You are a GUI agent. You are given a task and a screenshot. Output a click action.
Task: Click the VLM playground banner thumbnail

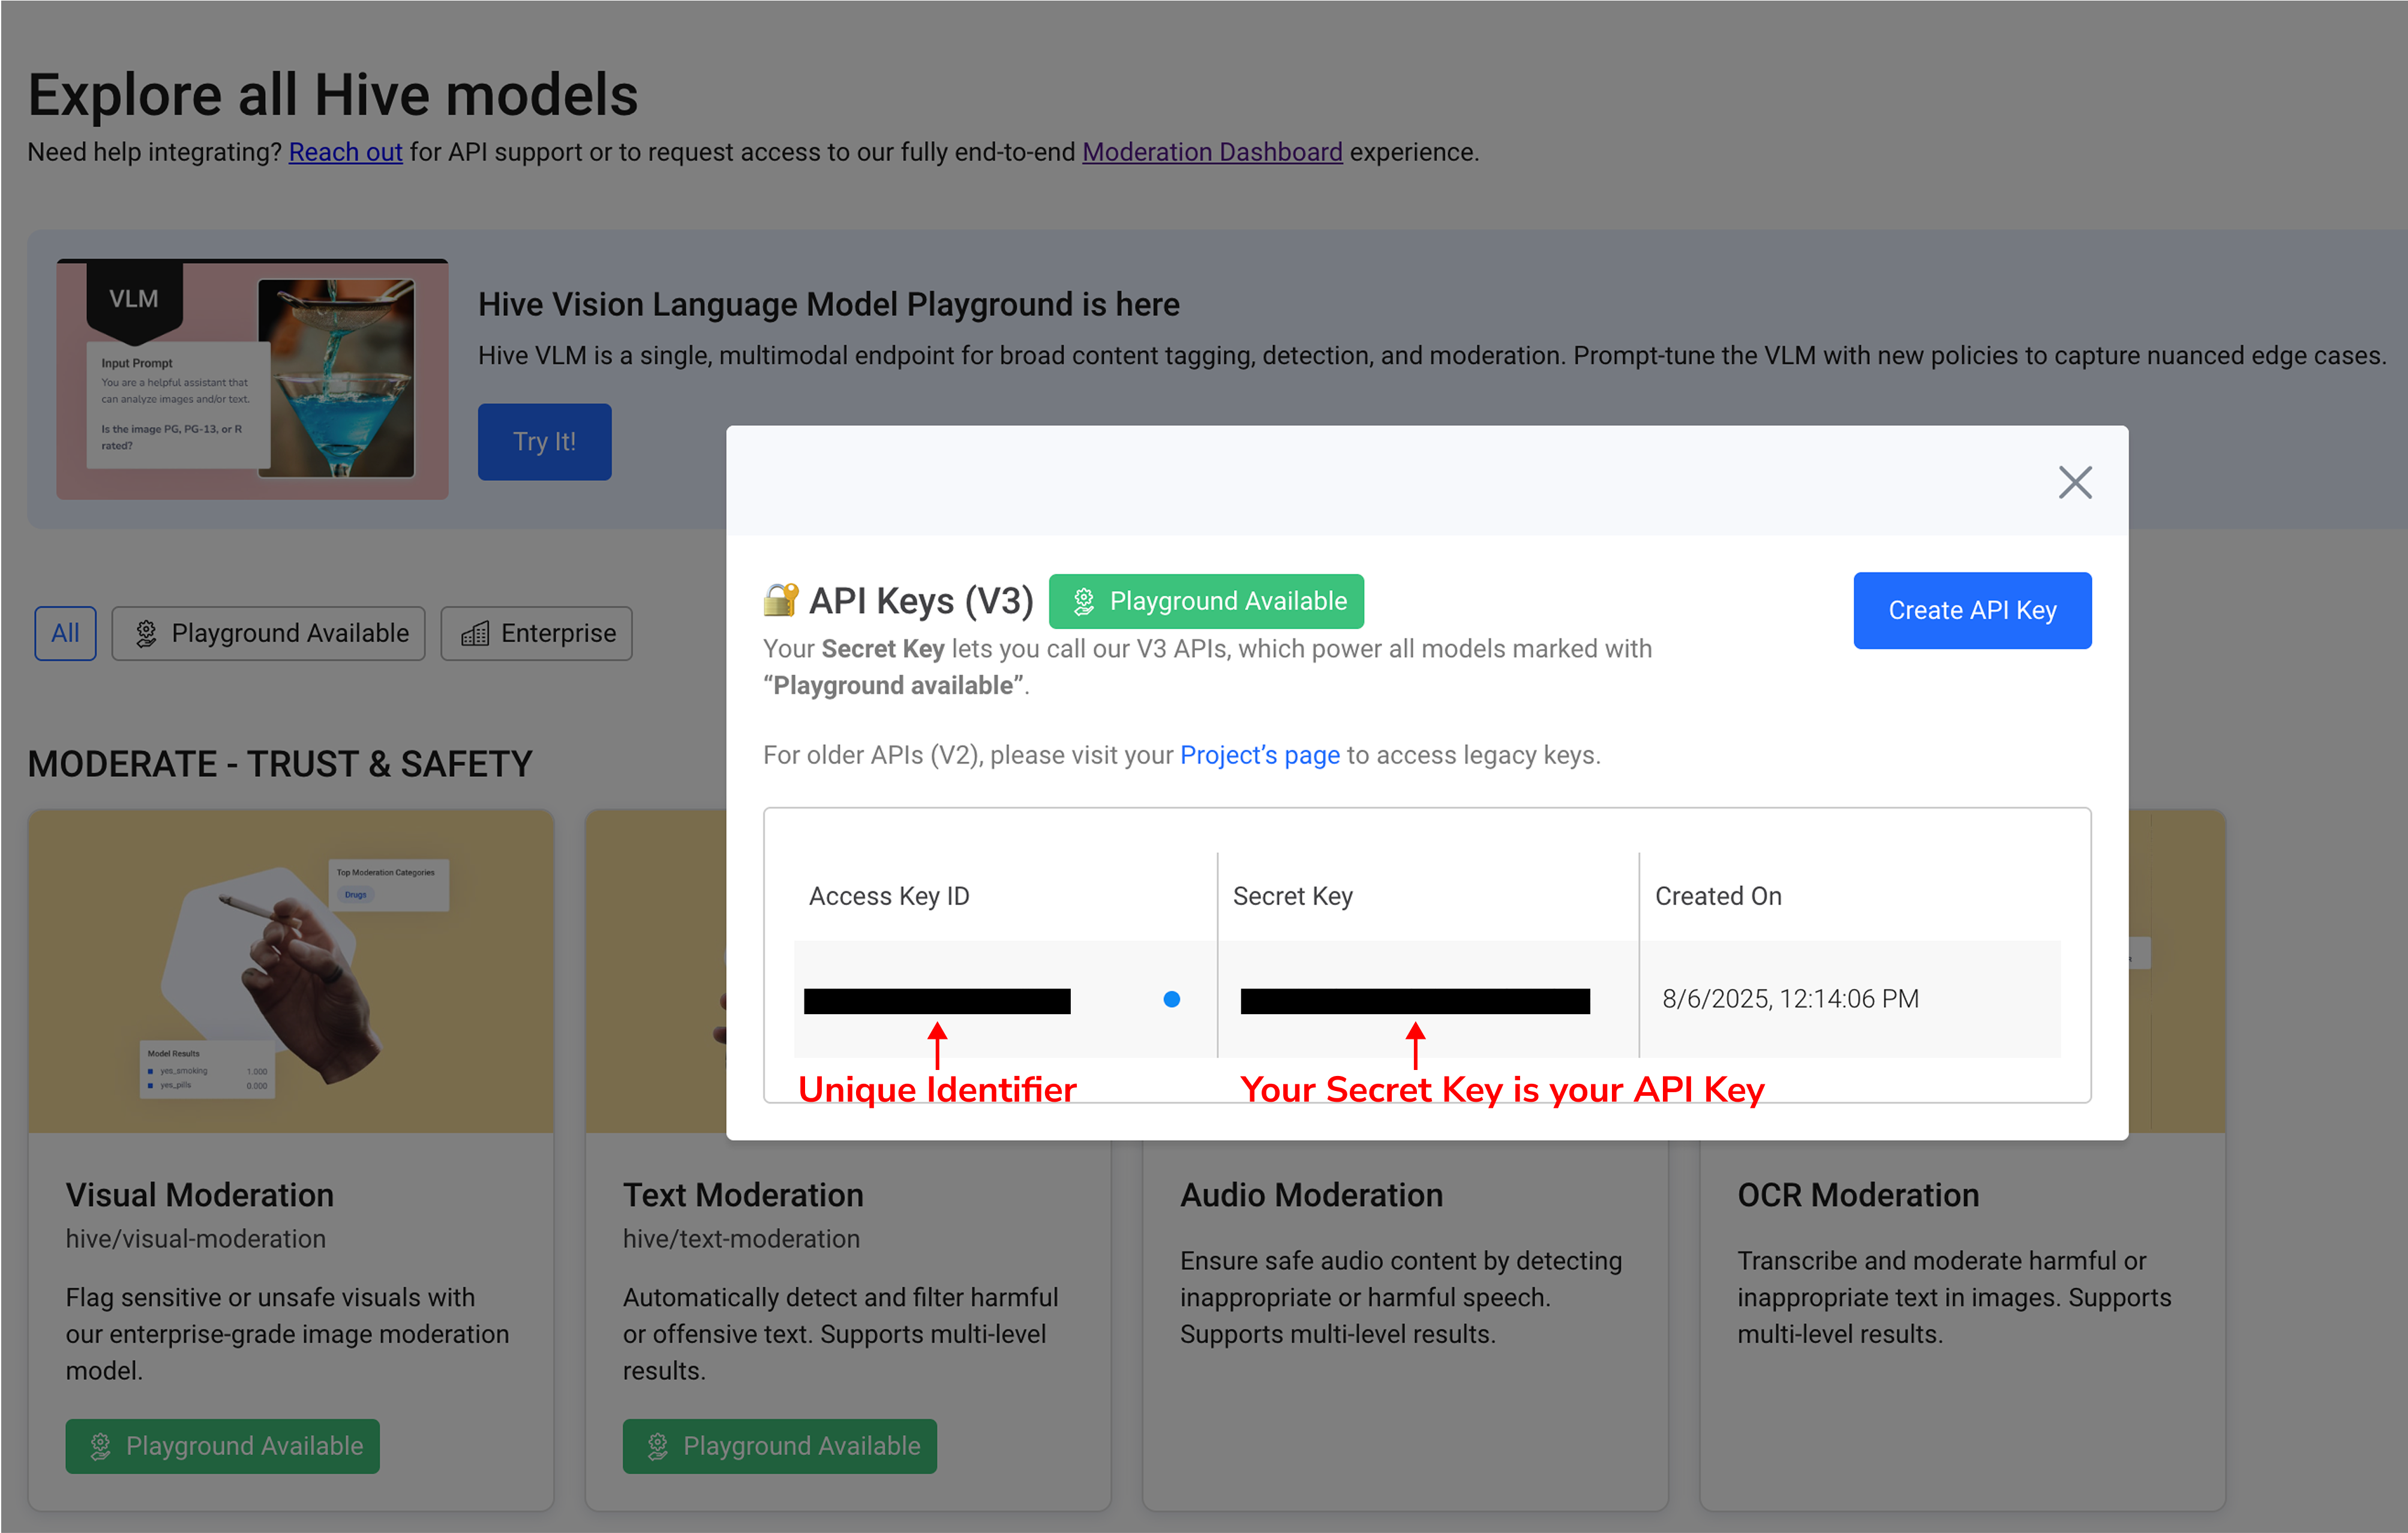pyautogui.click(x=252, y=379)
